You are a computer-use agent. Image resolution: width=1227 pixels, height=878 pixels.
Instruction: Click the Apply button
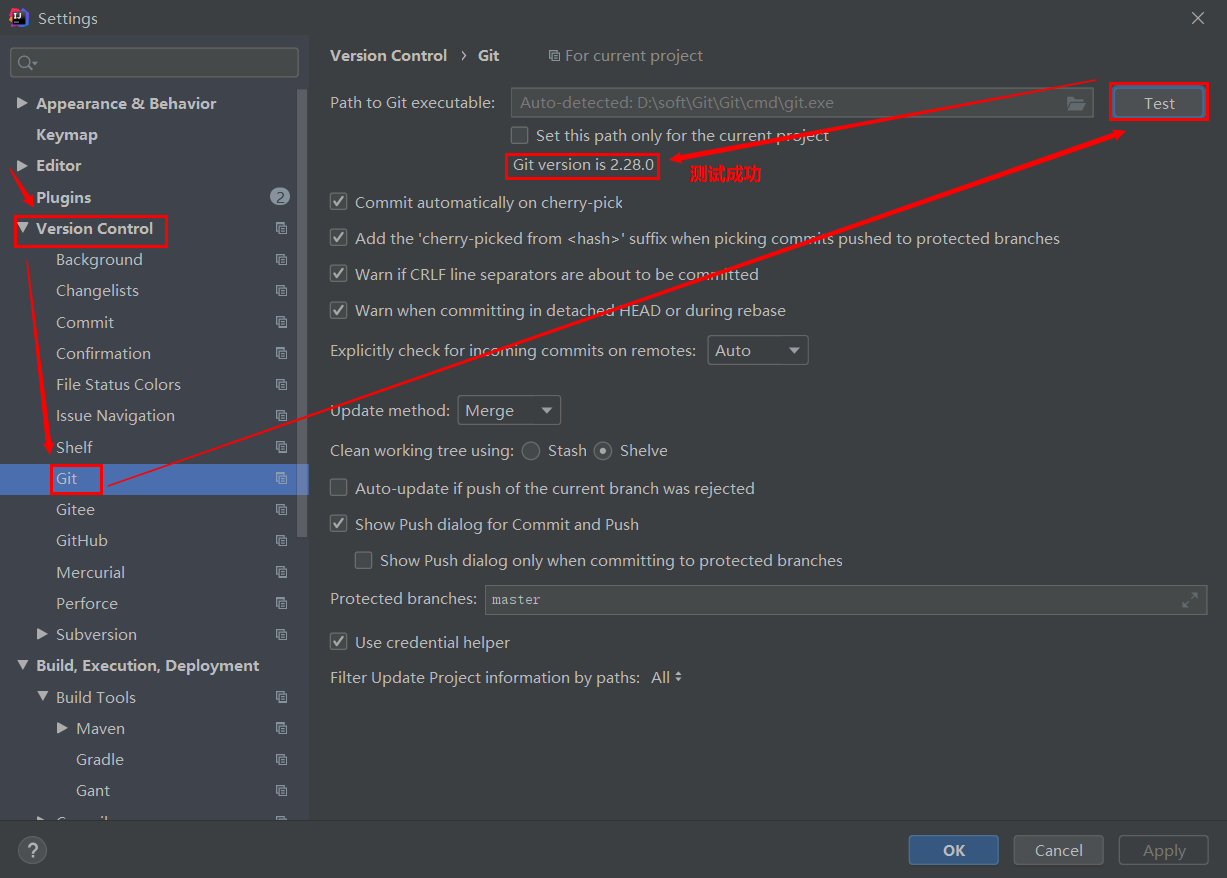1164,850
